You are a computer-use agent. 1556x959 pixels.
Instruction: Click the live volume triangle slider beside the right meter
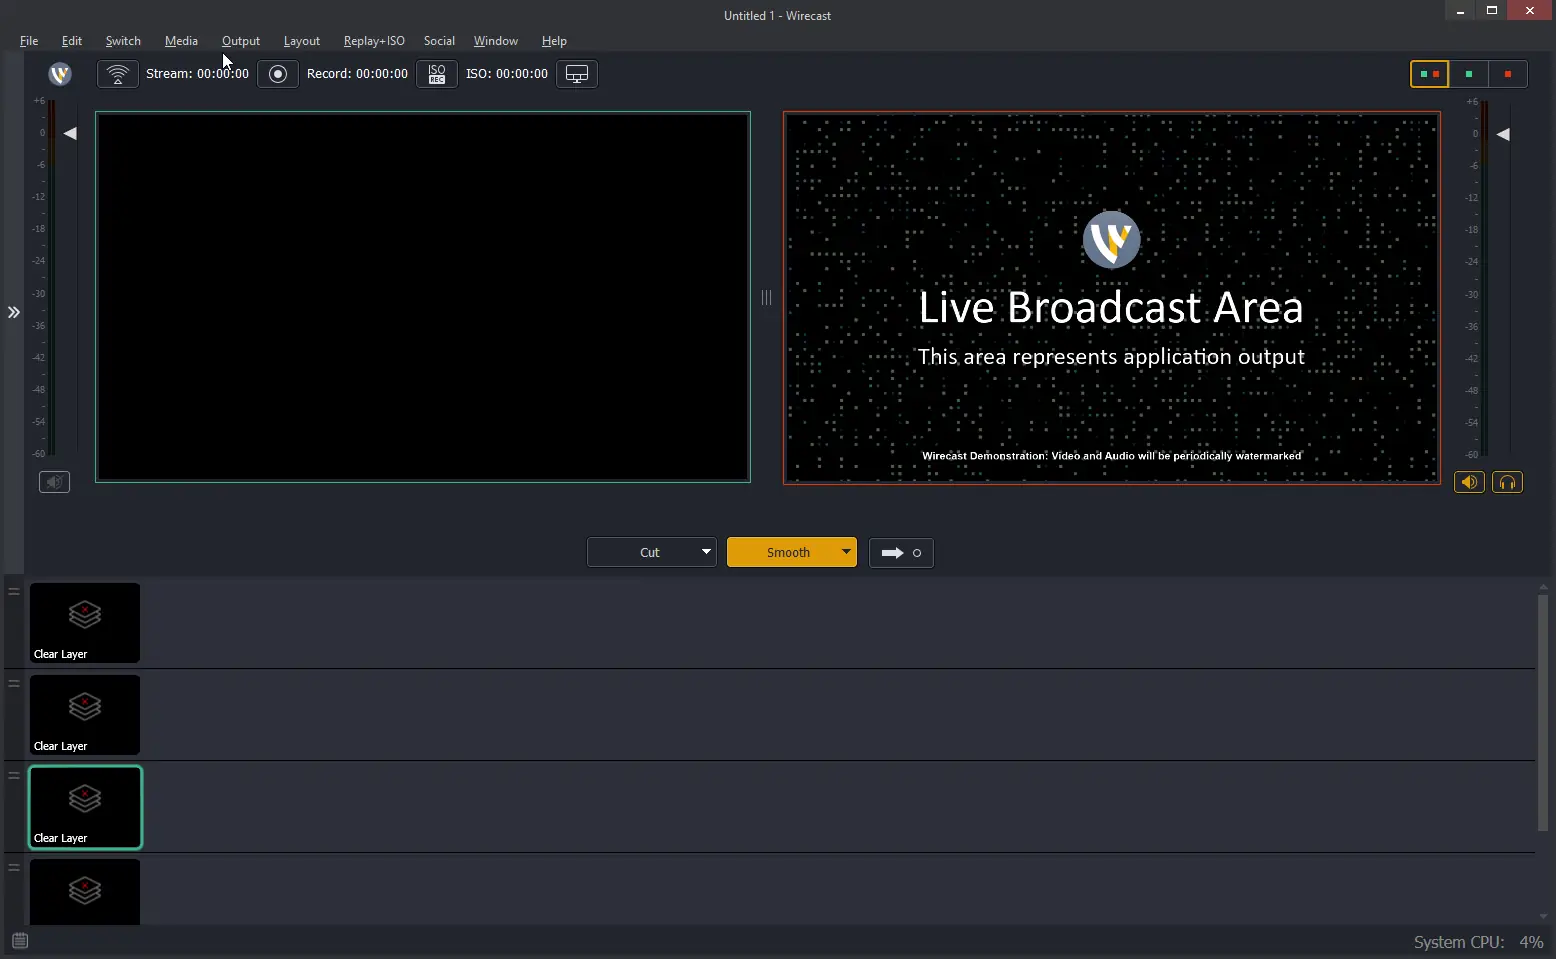pos(1503,134)
